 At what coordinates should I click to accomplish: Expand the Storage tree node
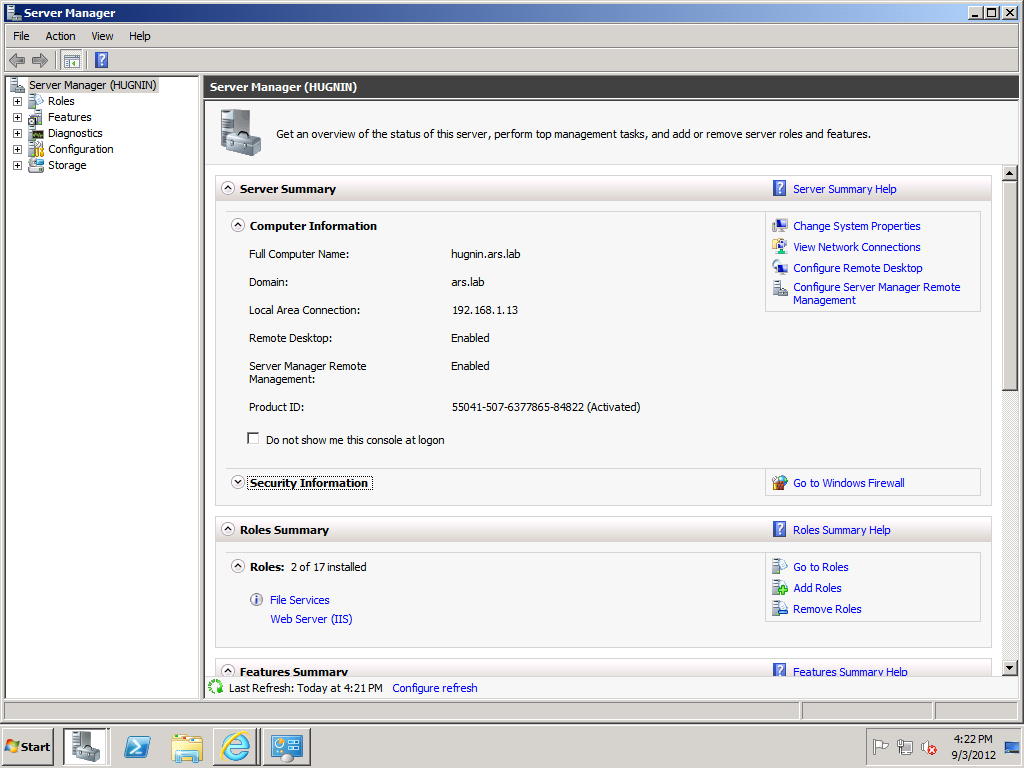click(x=18, y=165)
